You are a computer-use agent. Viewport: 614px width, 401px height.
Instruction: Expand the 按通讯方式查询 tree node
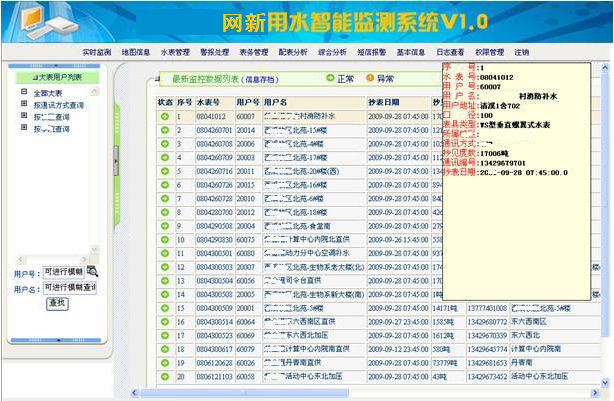click(24, 103)
